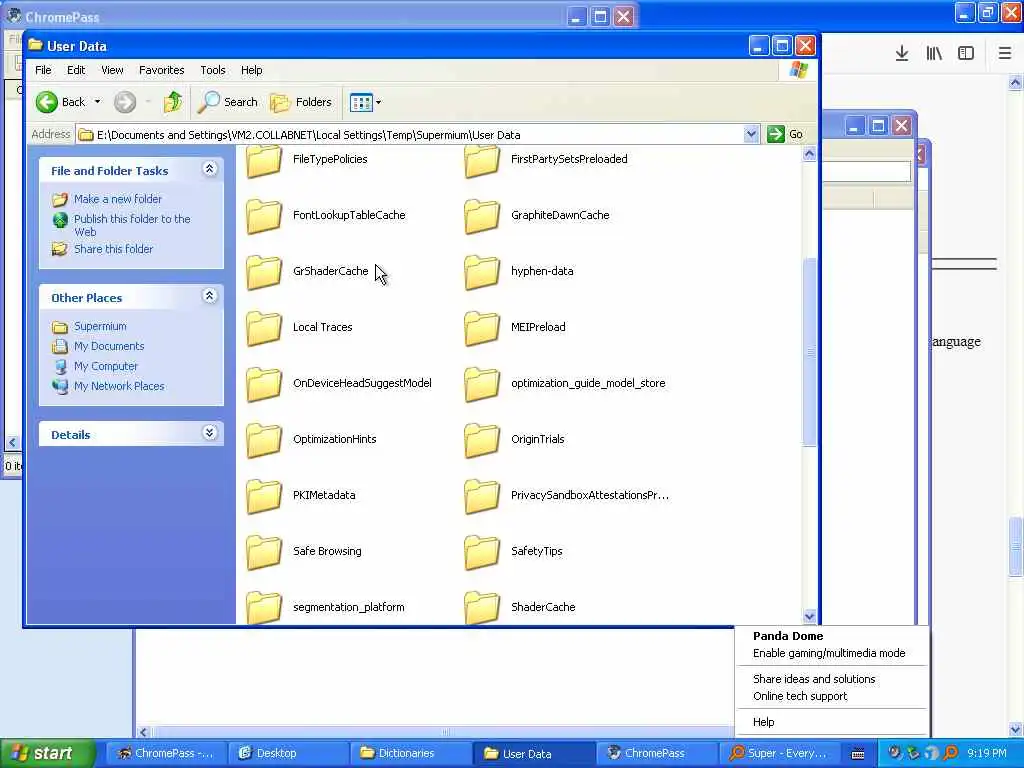
Task: Collapse the File and Folder Tasks panel
Action: point(209,169)
